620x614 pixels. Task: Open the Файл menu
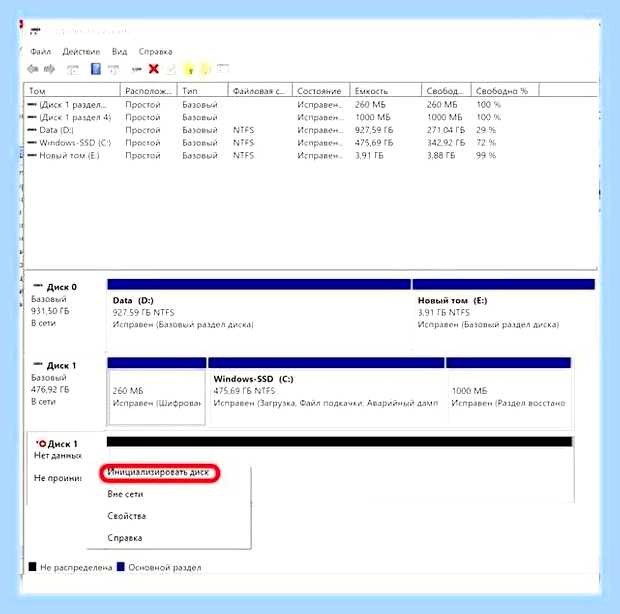[x=41, y=52]
